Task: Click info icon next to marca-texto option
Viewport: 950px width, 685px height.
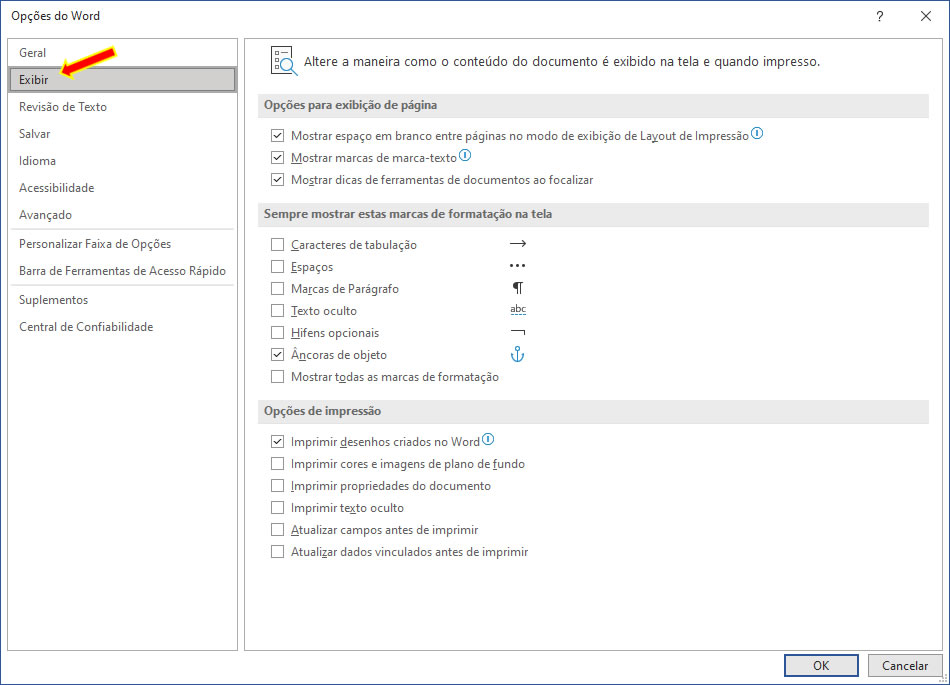Action: pos(465,156)
